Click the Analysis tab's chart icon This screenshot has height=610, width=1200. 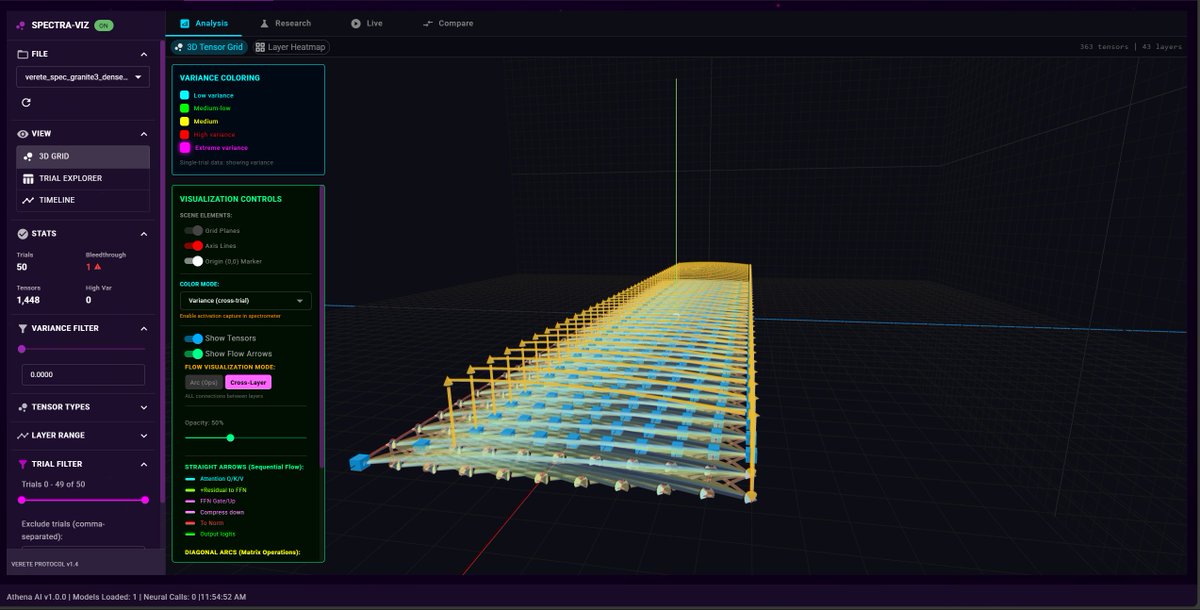184,23
